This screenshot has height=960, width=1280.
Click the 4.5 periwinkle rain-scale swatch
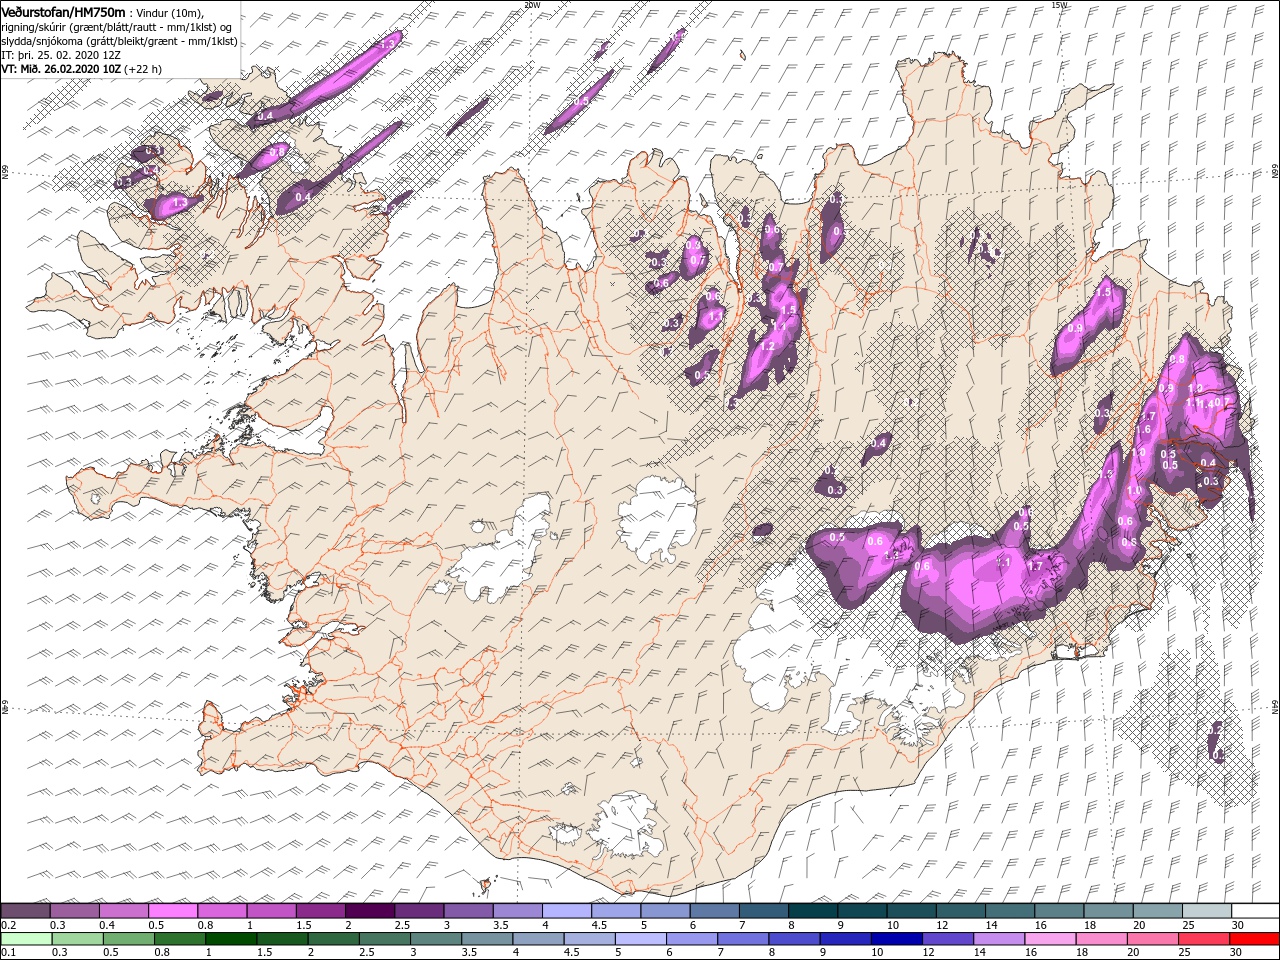point(589,939)
